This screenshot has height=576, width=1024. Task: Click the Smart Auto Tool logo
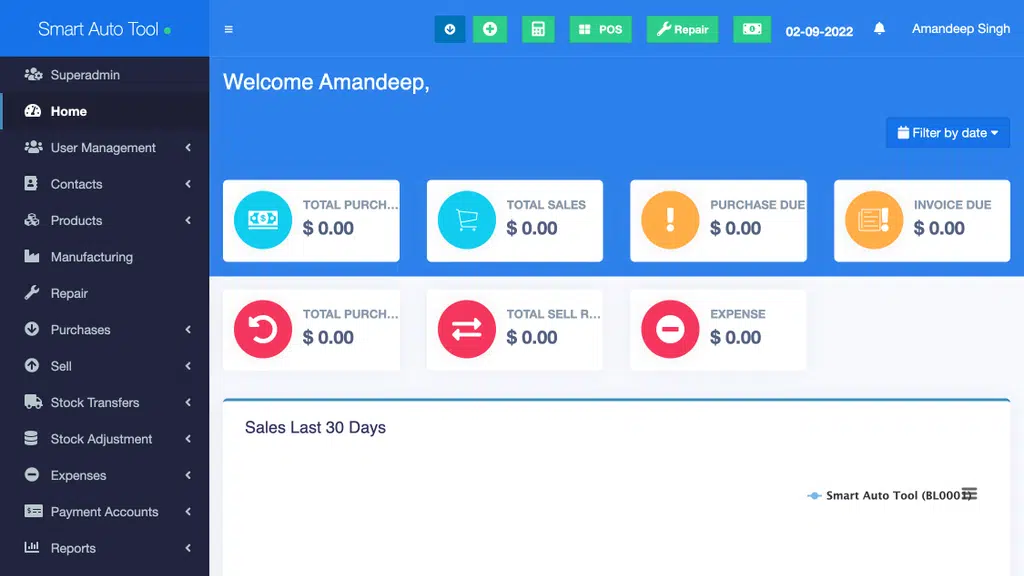click(x=104, y=29)
